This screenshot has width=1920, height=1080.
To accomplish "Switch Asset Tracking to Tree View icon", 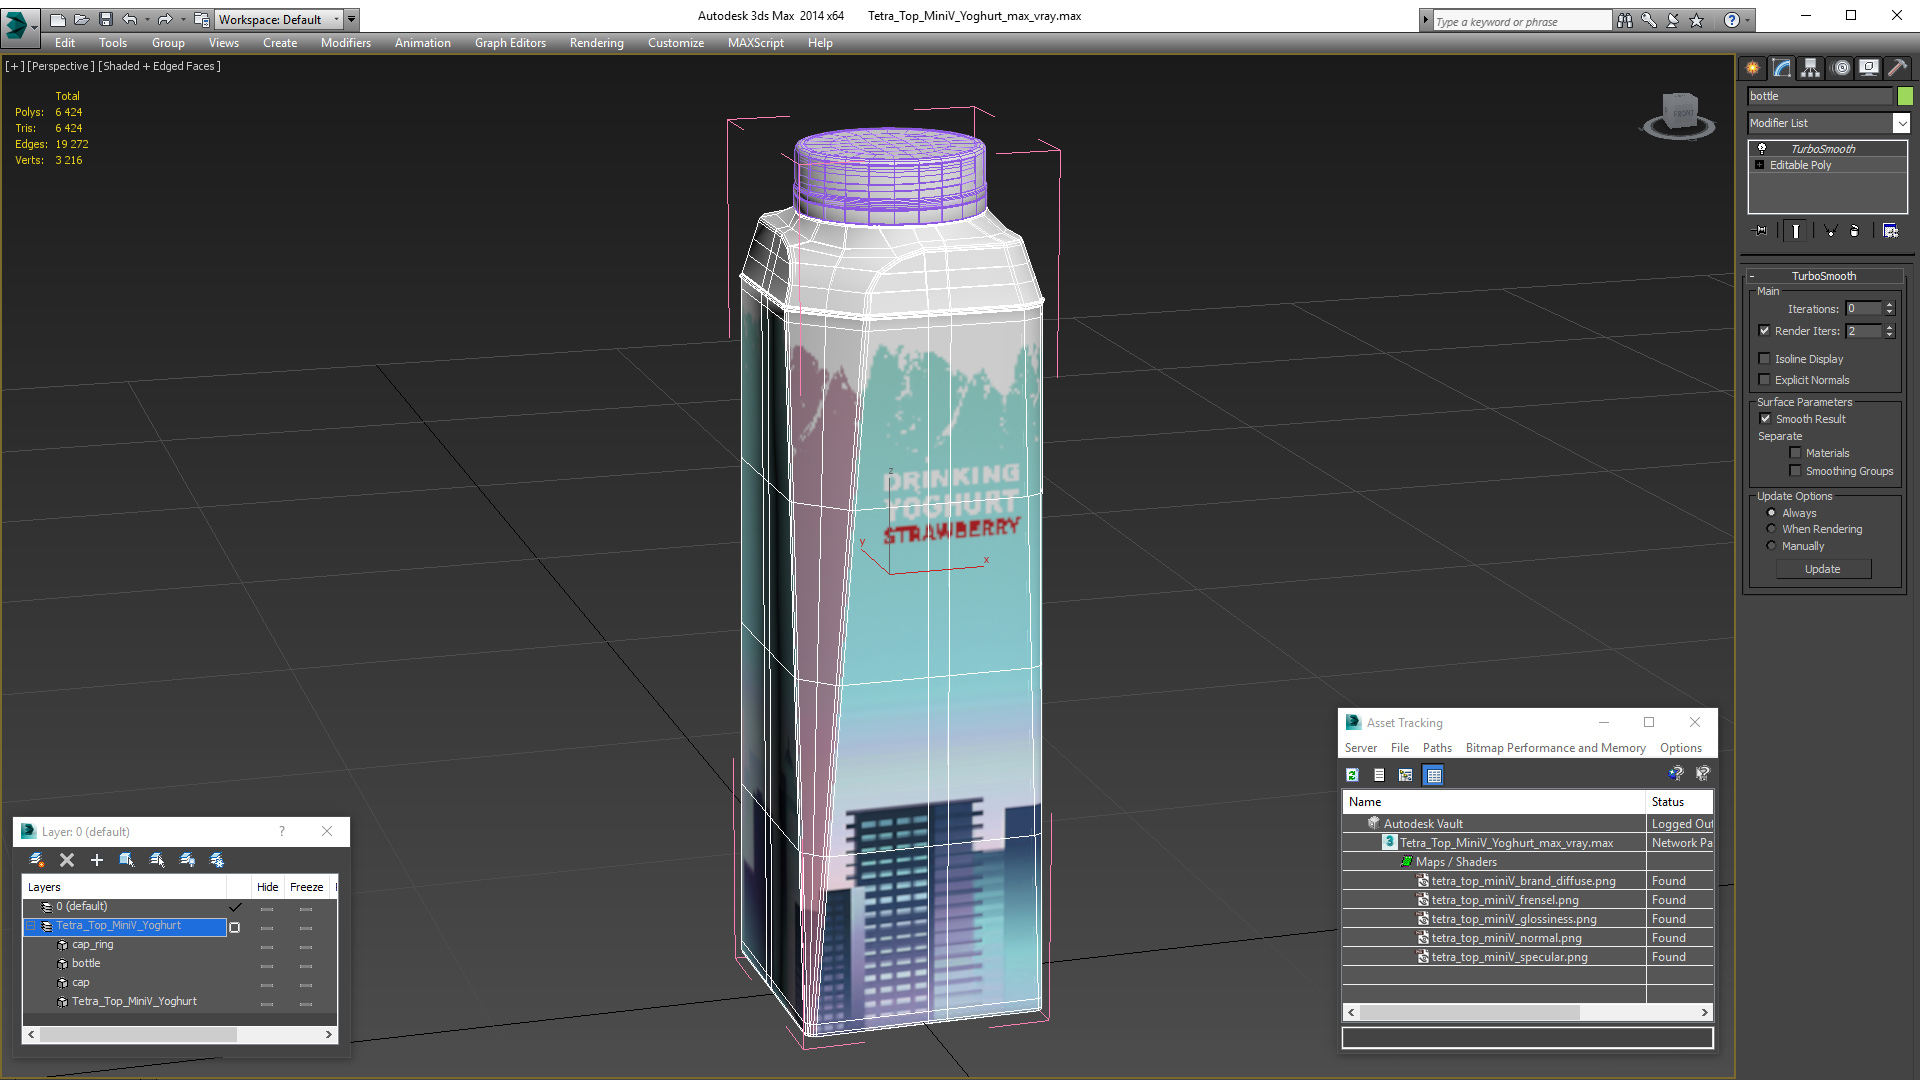I will click(1406, 775).
